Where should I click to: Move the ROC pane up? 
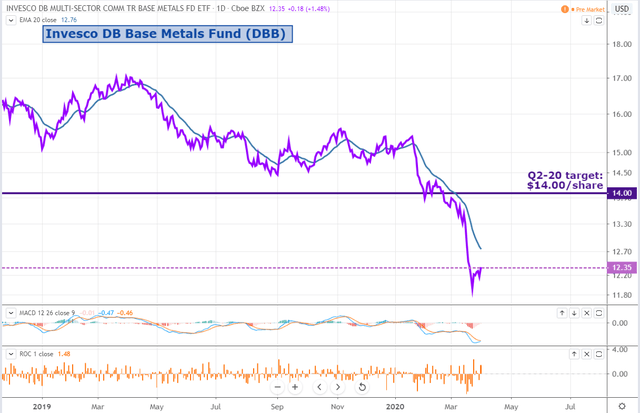pyautogui.click(x=574, y=354)
